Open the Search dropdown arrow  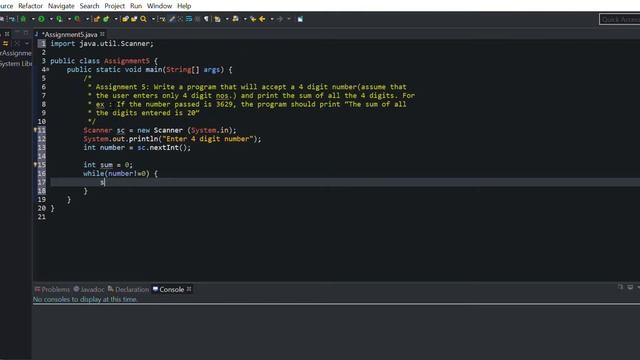click(x=153, y=19)
